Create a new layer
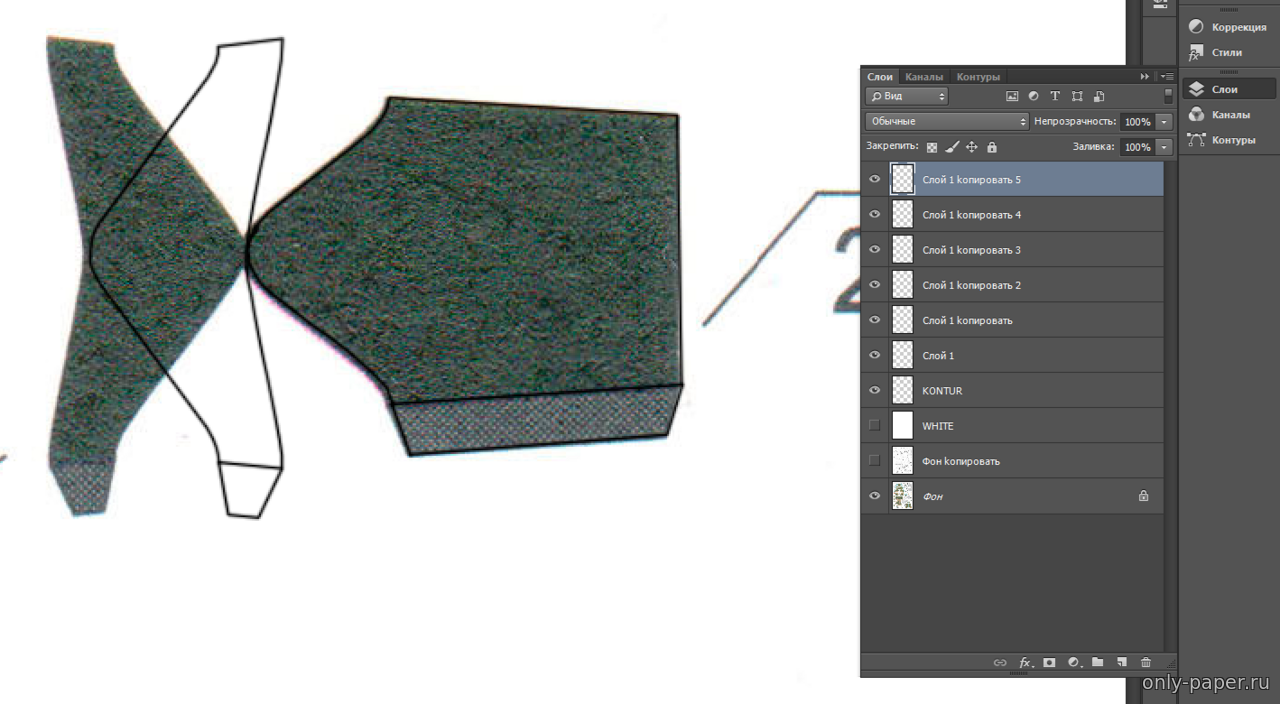This screenshot has width=1280, height=704. [x=1121, y=662]
